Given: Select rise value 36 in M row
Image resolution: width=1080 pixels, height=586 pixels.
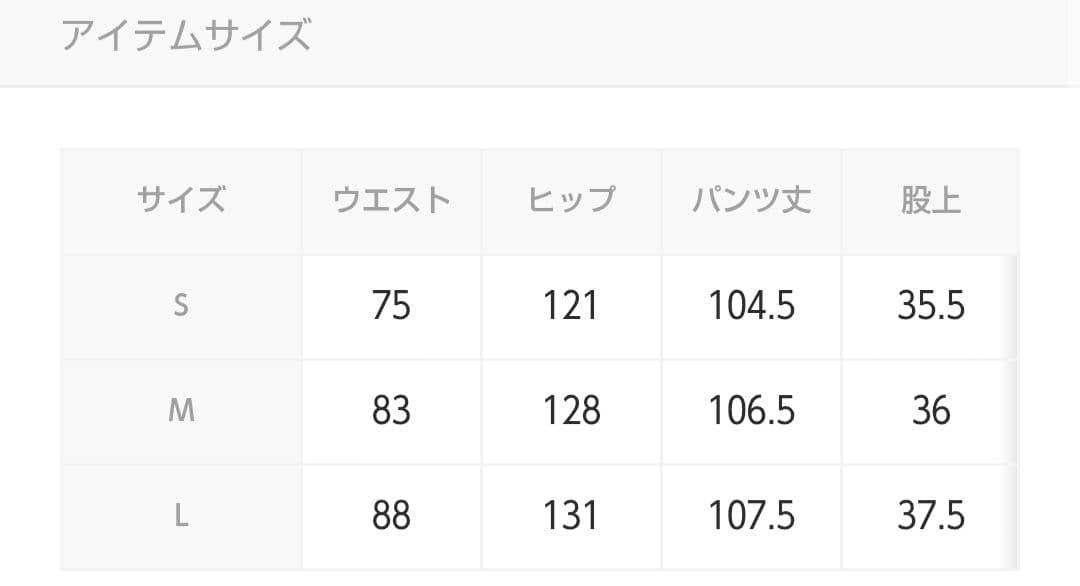Looking at the screenshot, I should [931, 410].
